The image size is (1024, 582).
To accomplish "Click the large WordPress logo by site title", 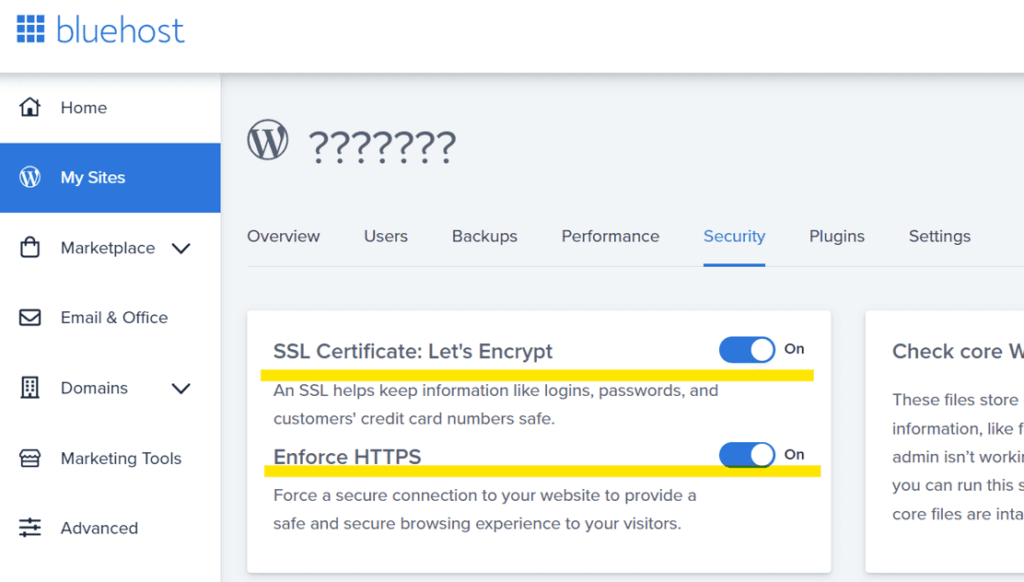I will tap(268, 141).
